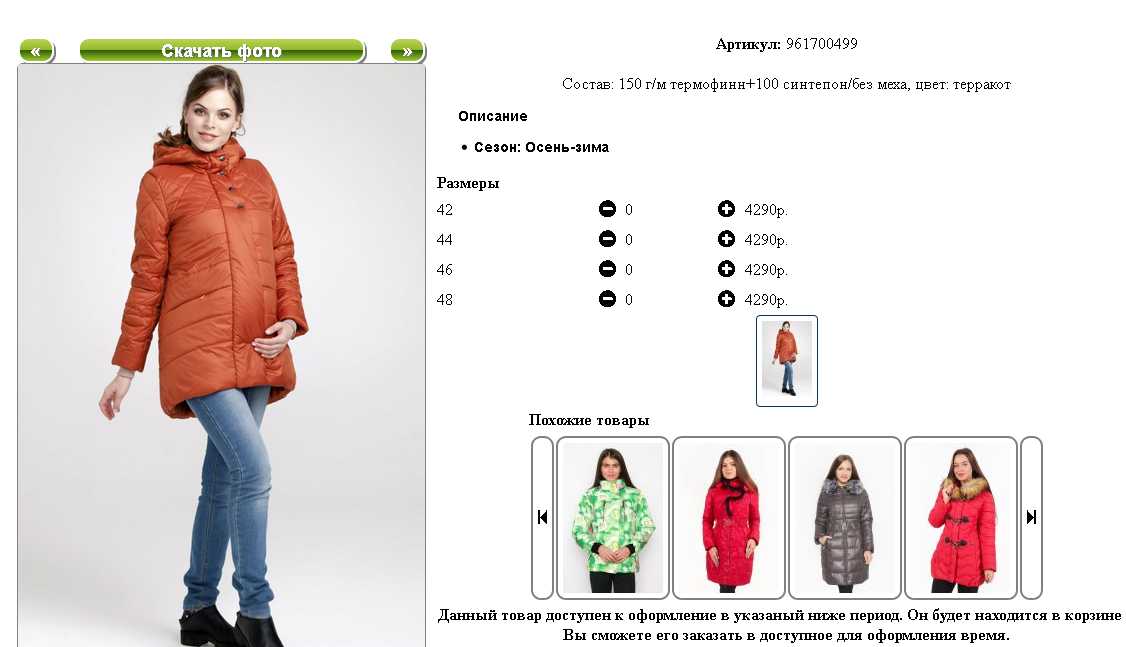Click the main terracotta jacket photo
The width and height of the screenshot is (1126, 647).
221,355
